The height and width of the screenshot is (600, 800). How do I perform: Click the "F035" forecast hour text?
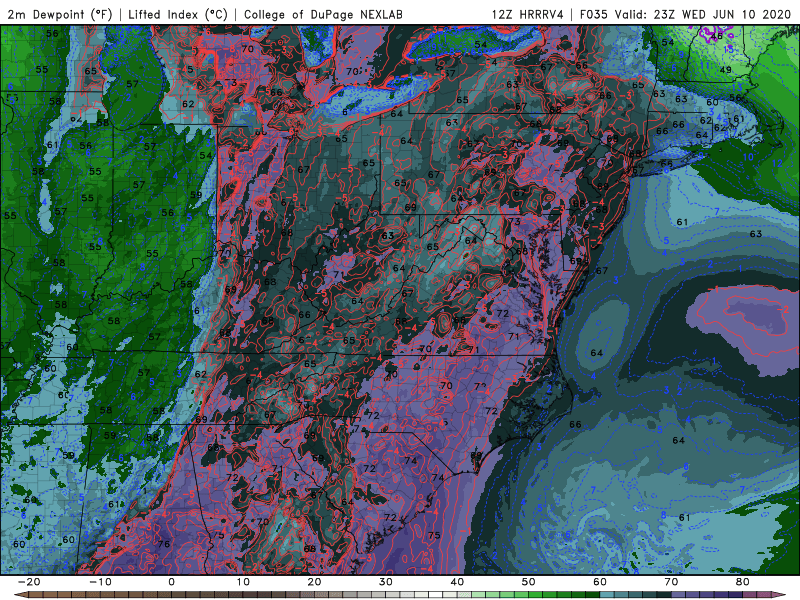tap(594, 14)
